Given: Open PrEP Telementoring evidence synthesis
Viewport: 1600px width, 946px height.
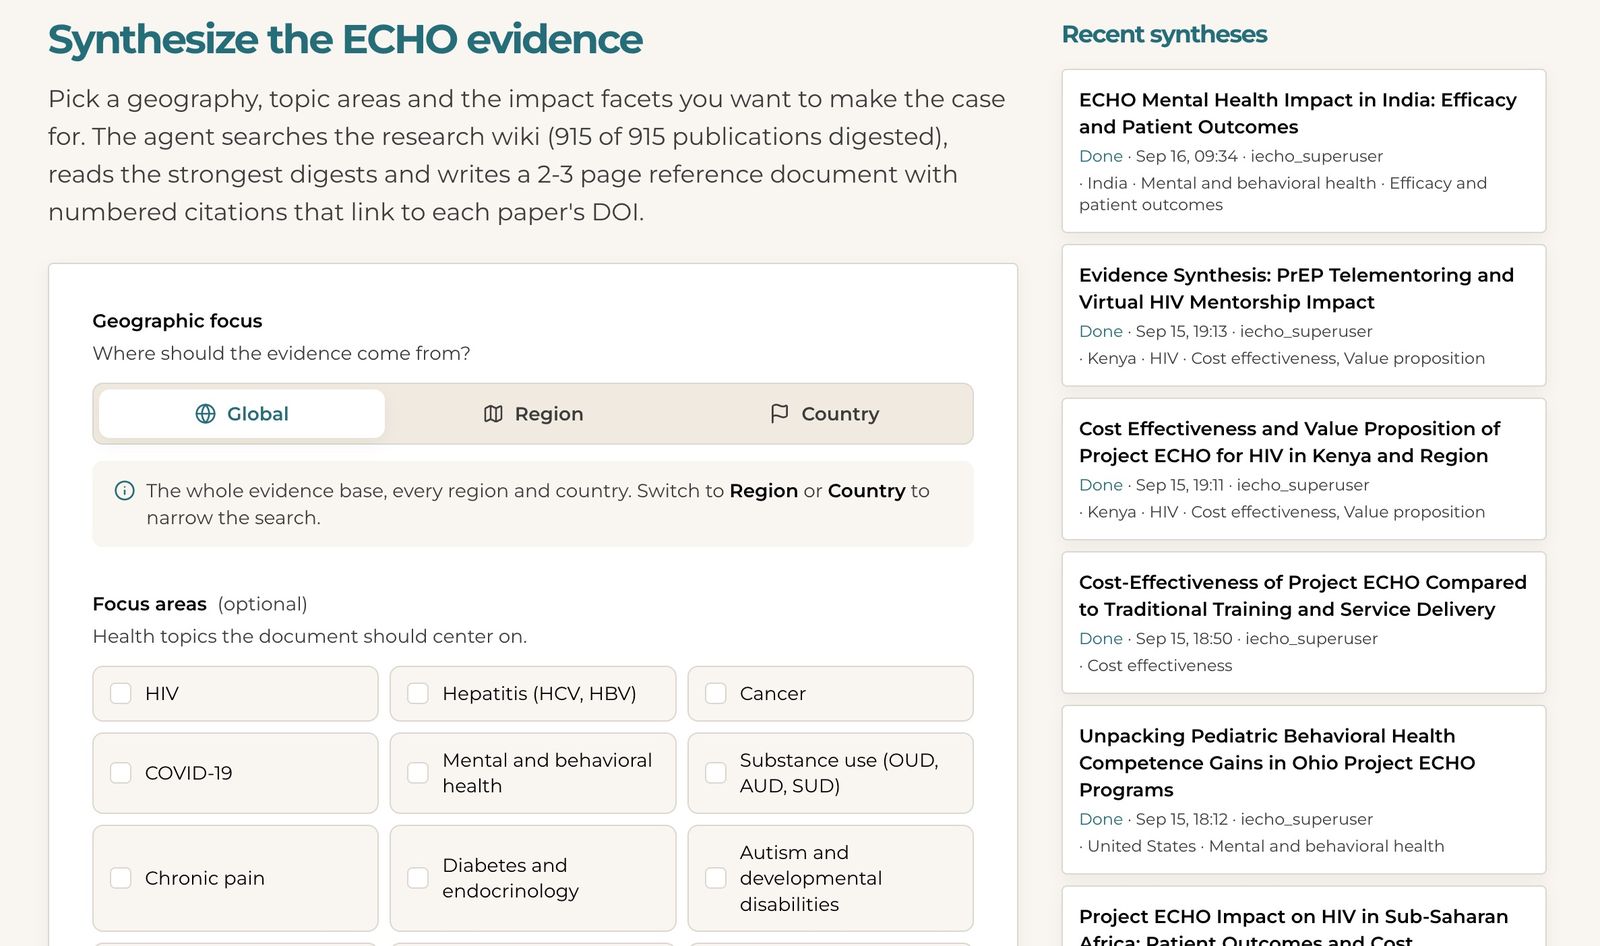Looking at the screenshot, I should 1303,315.
